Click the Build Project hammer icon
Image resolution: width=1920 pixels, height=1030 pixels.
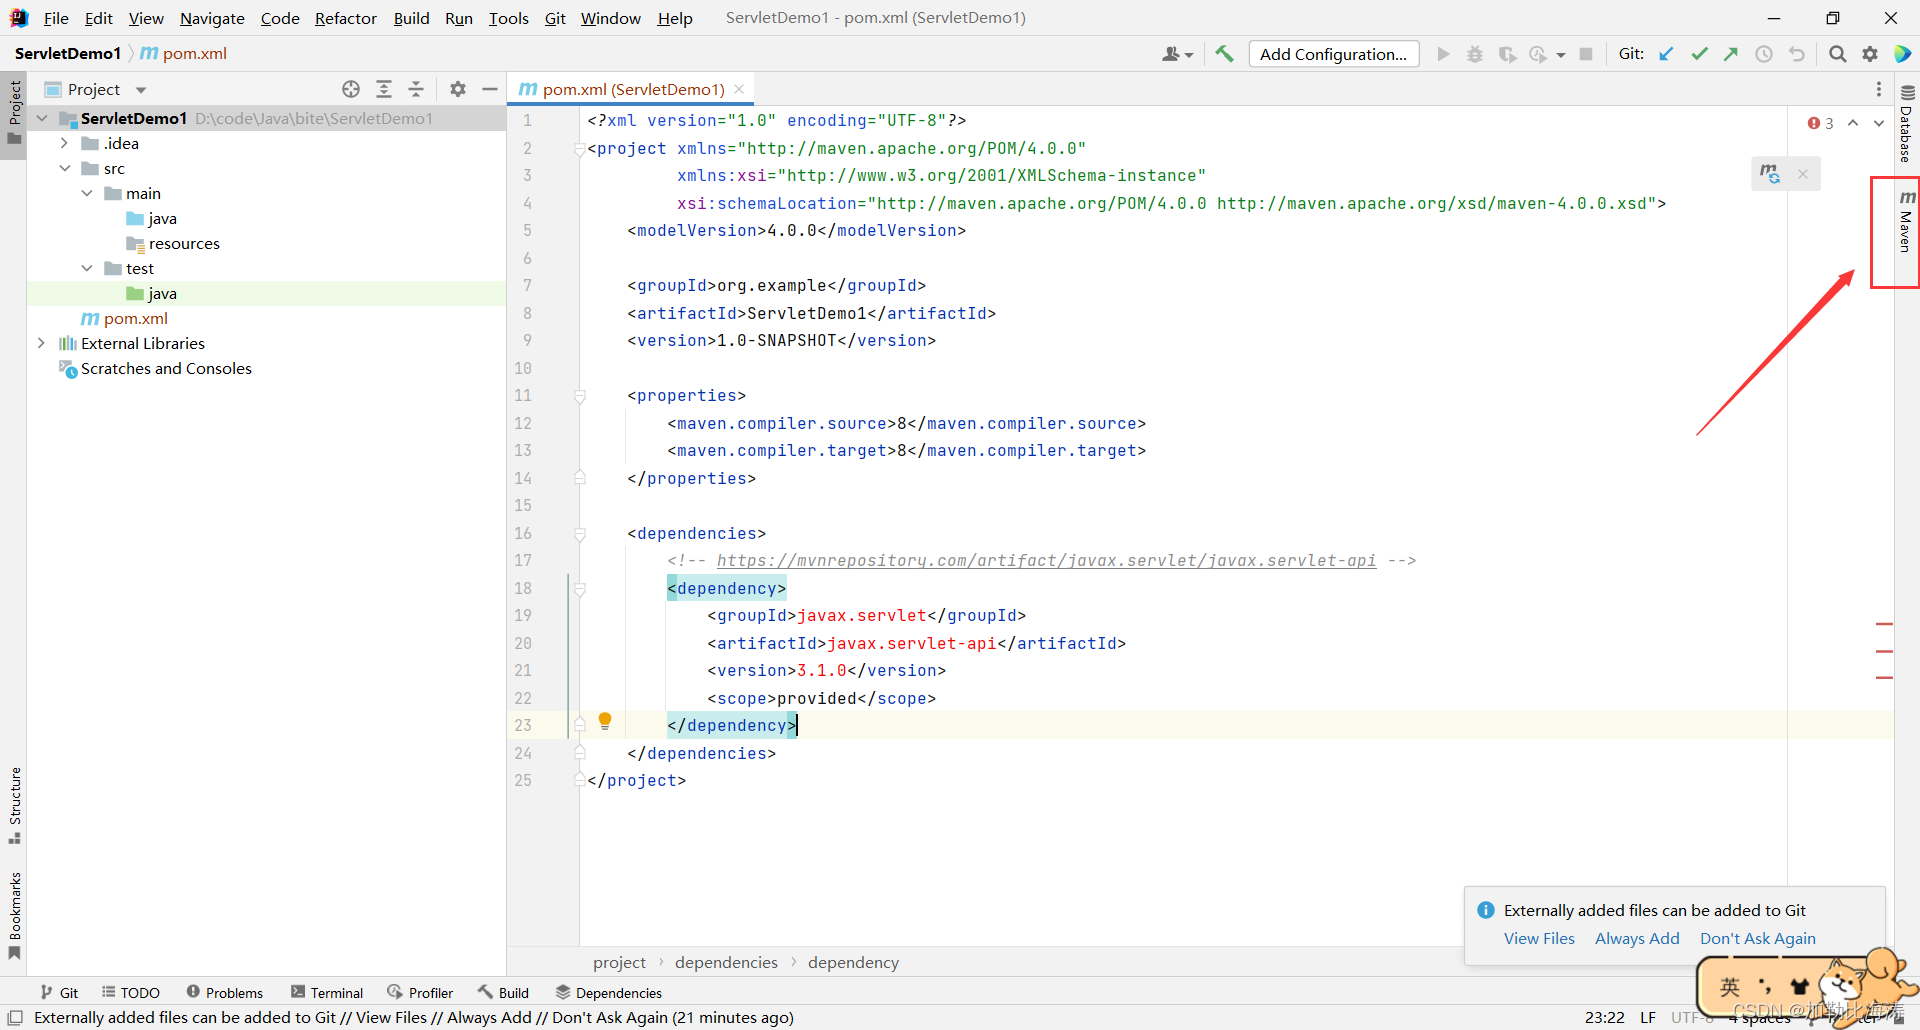[1224, 54]
